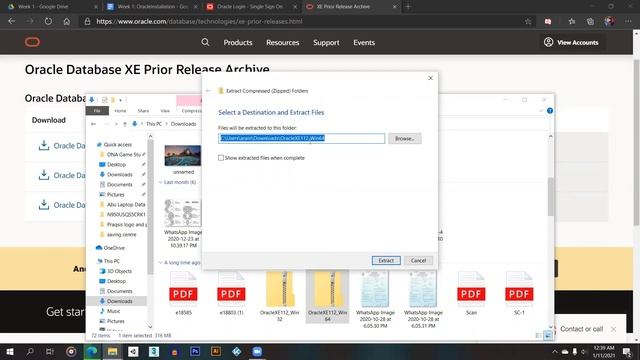Open a new browser tab
The image size is (640, 360).
(x=408, y=7)
